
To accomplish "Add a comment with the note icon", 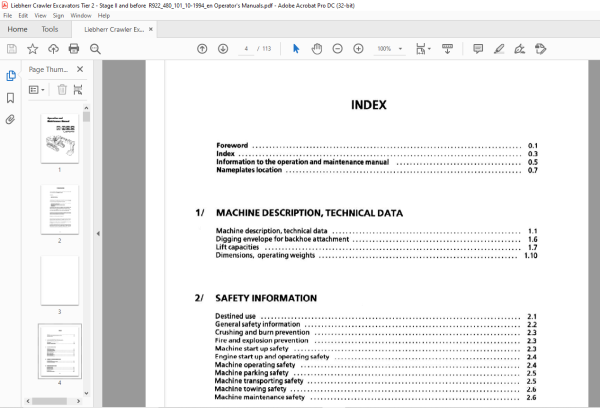I will click(478, 49).
